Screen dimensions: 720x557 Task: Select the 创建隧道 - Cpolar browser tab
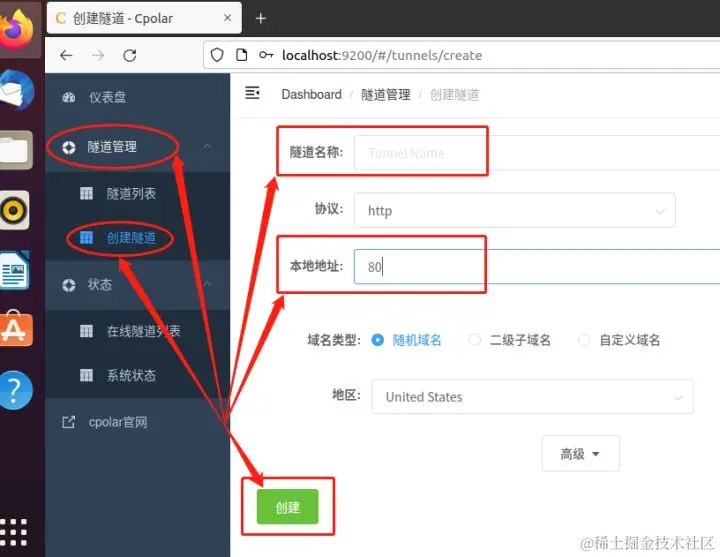coord(144,18)
